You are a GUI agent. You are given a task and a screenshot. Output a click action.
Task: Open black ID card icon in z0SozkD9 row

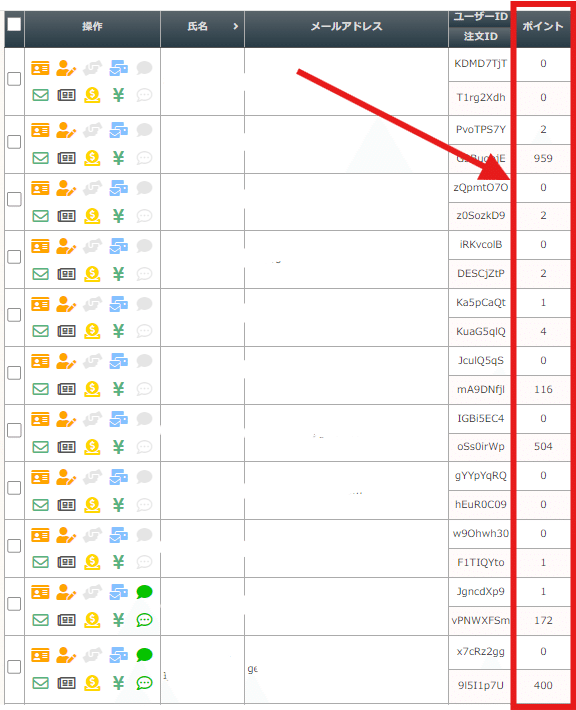pos(67,216)
